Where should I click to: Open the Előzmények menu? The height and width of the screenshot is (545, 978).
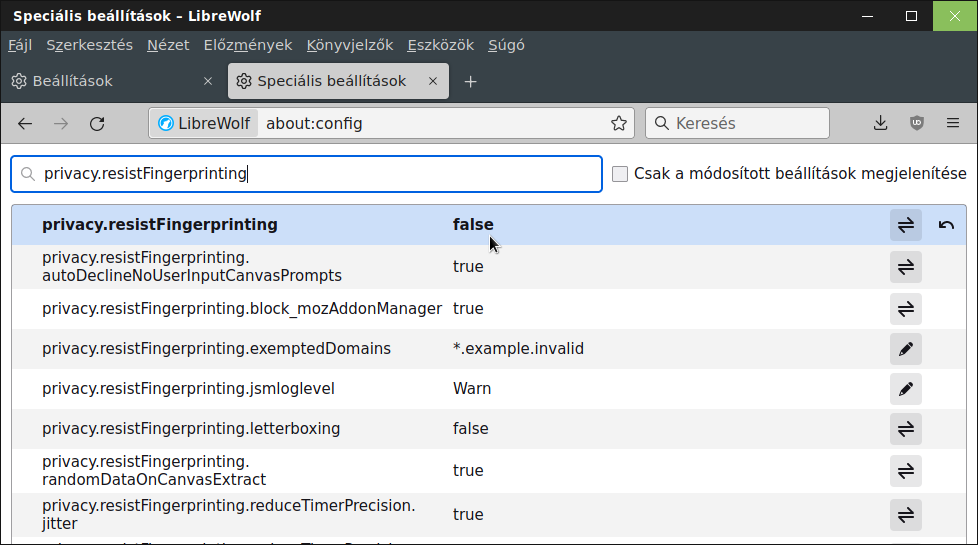(x=248, y=46)
